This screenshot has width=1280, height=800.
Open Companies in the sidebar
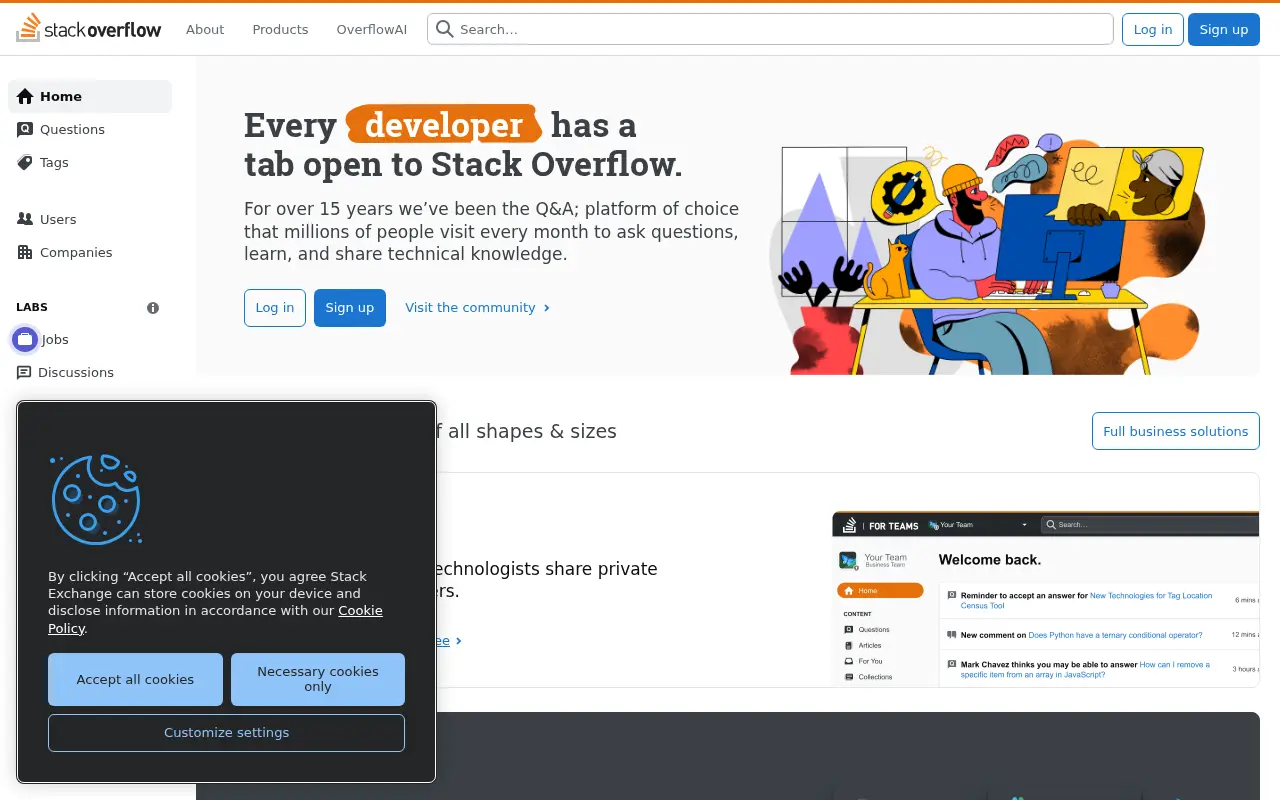(x=90, y=252)
